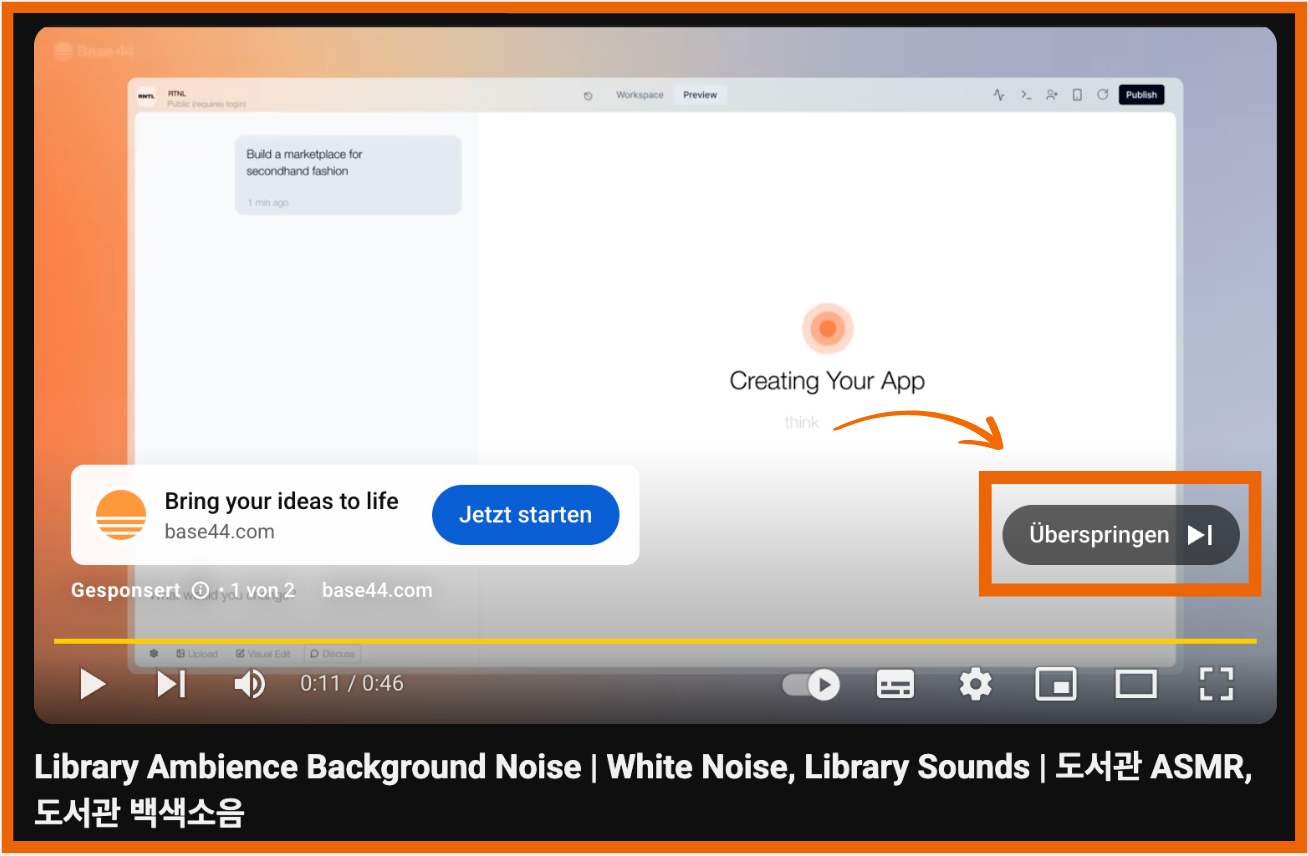Open the settings gear menu
Image resolution: width=1308 pixels, height=856 pixels.
975,684
